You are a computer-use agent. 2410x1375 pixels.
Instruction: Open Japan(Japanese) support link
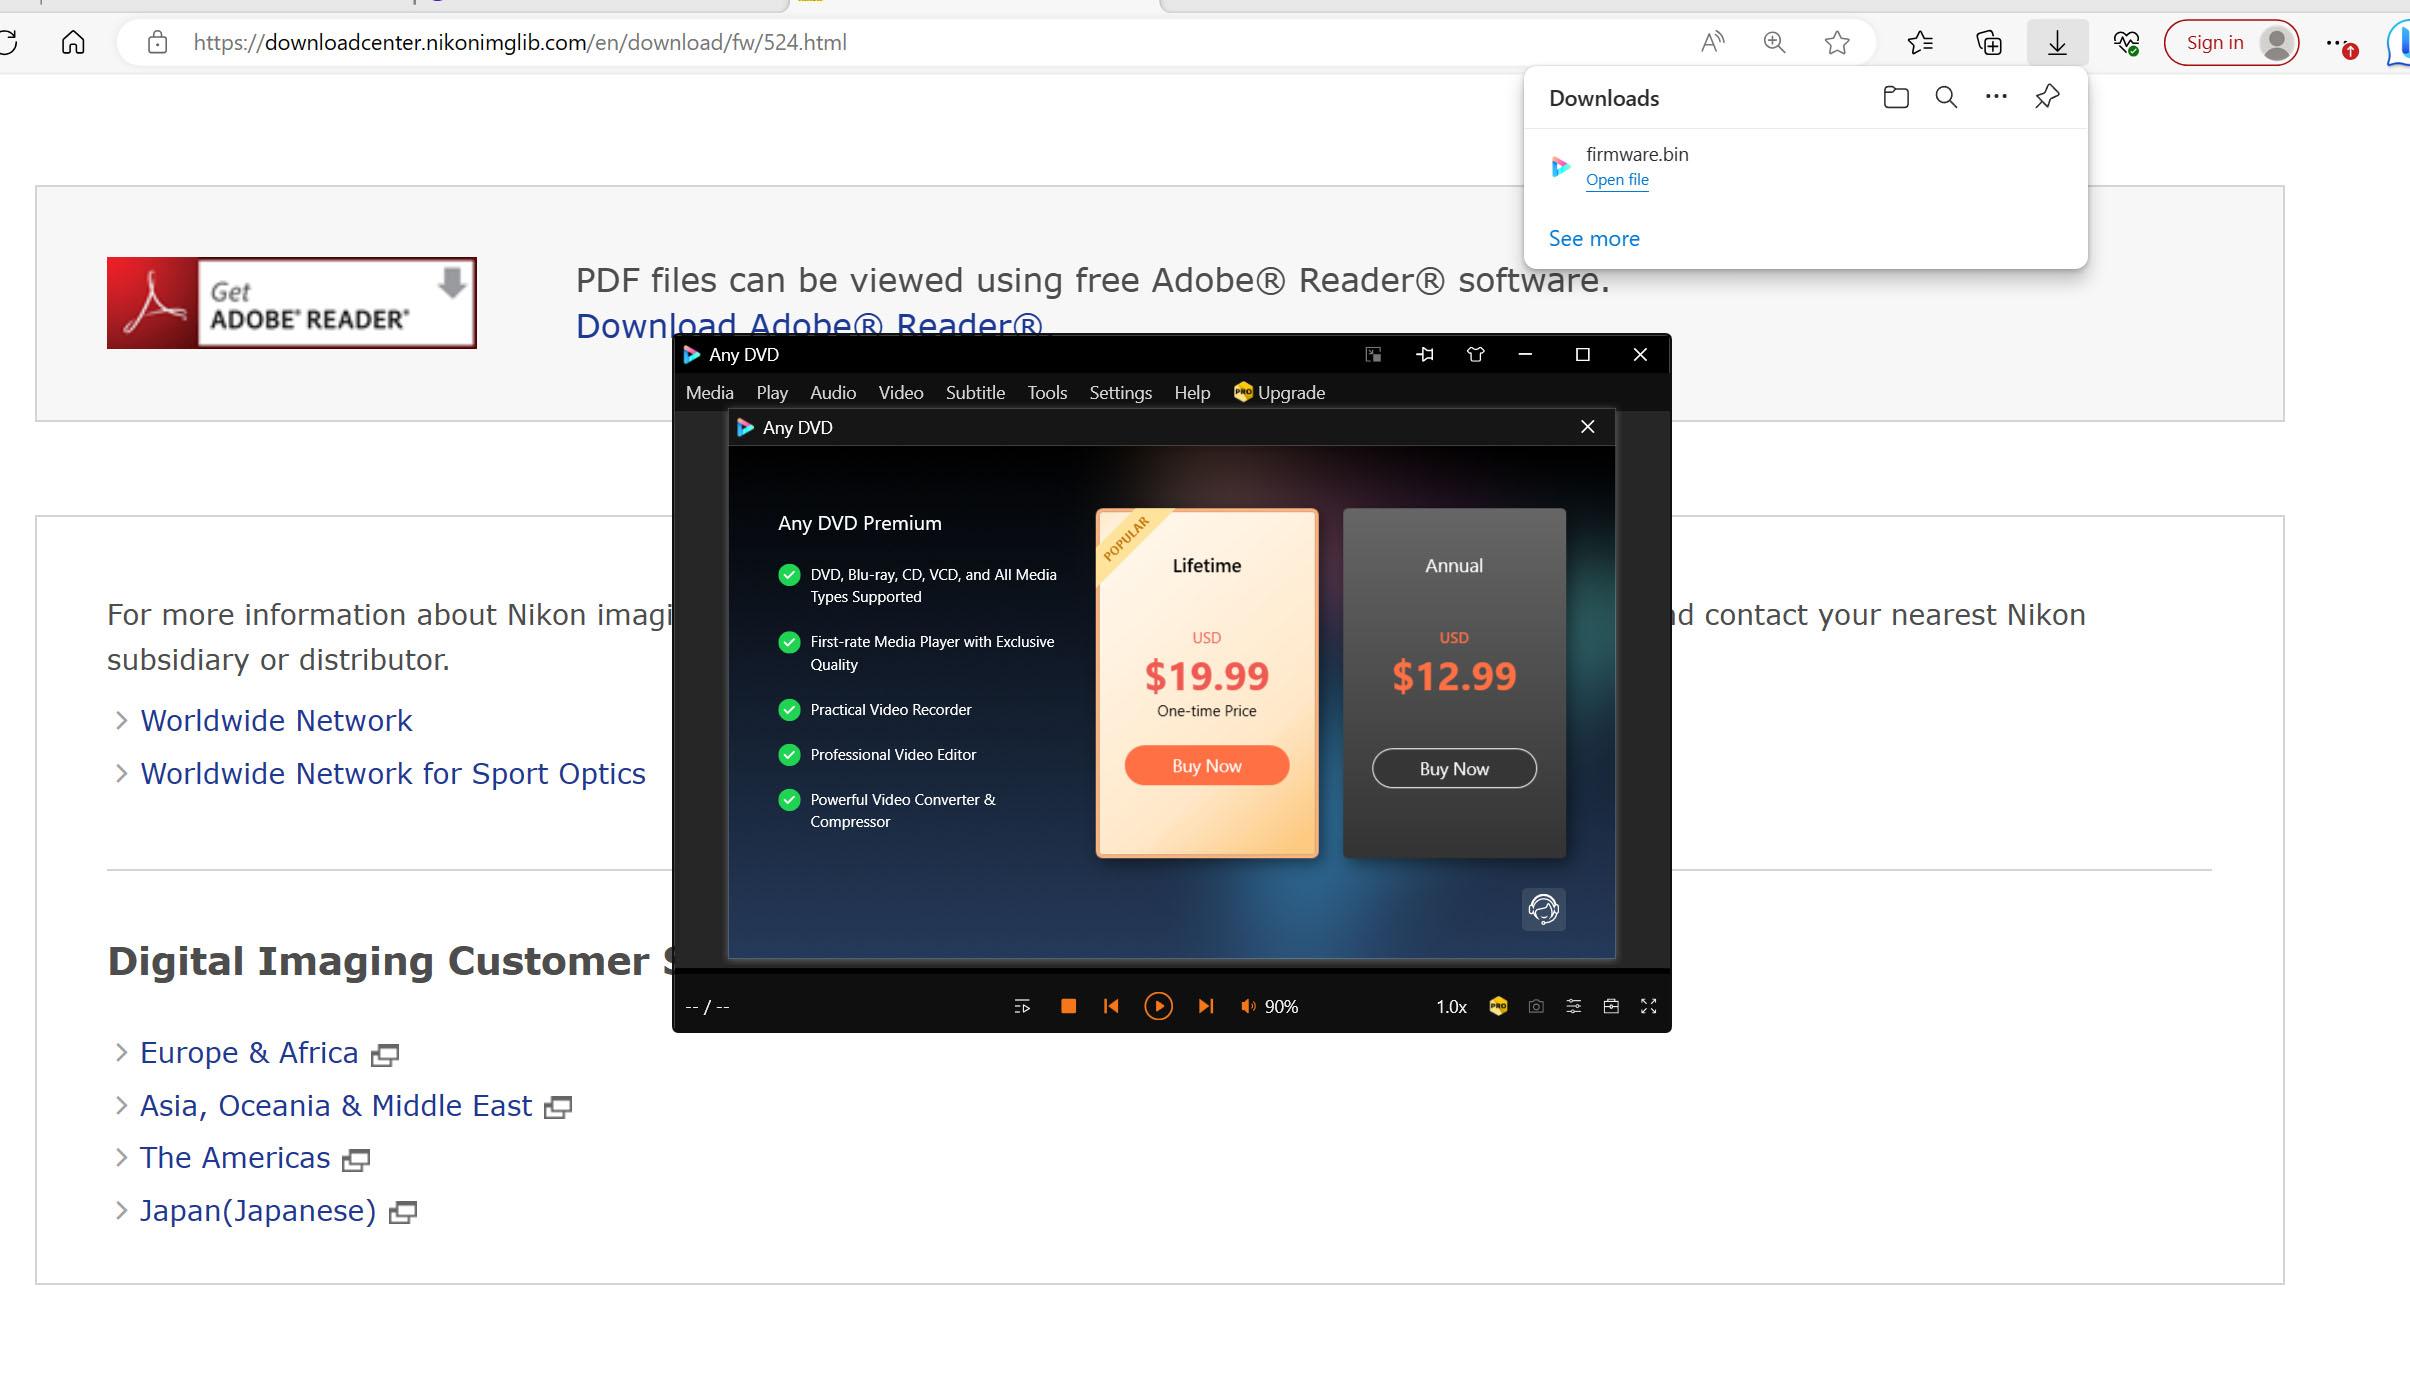tap(258, 1211)
